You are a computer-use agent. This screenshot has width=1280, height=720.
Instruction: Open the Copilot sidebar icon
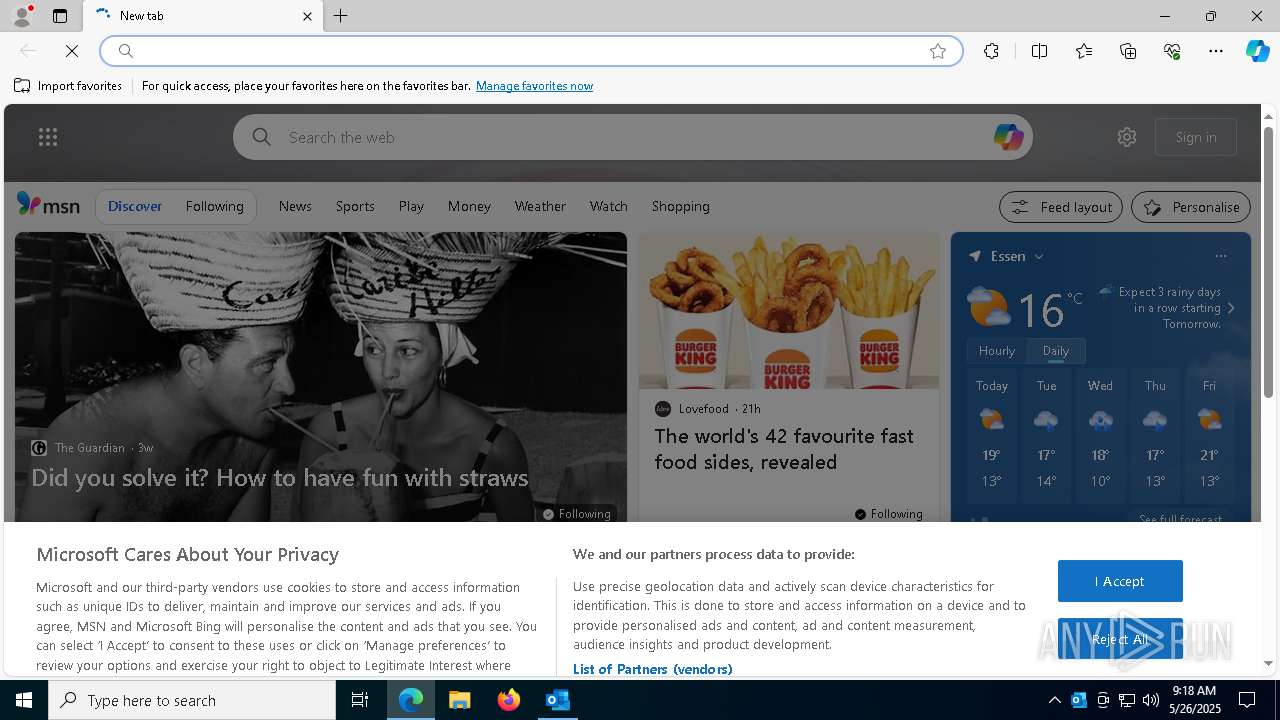[1257, 51]
